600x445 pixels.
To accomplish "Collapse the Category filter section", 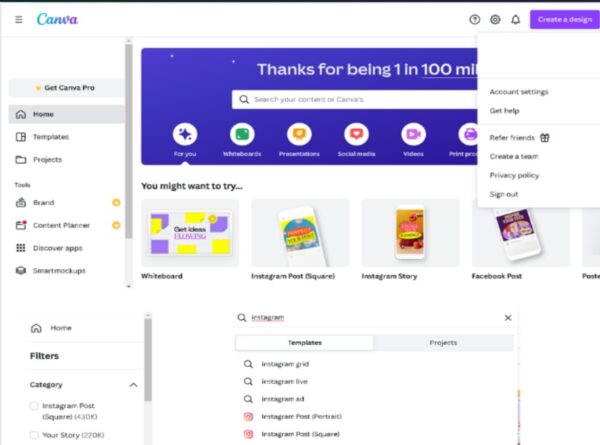I will pyautogui.click(x=133, y=385).
